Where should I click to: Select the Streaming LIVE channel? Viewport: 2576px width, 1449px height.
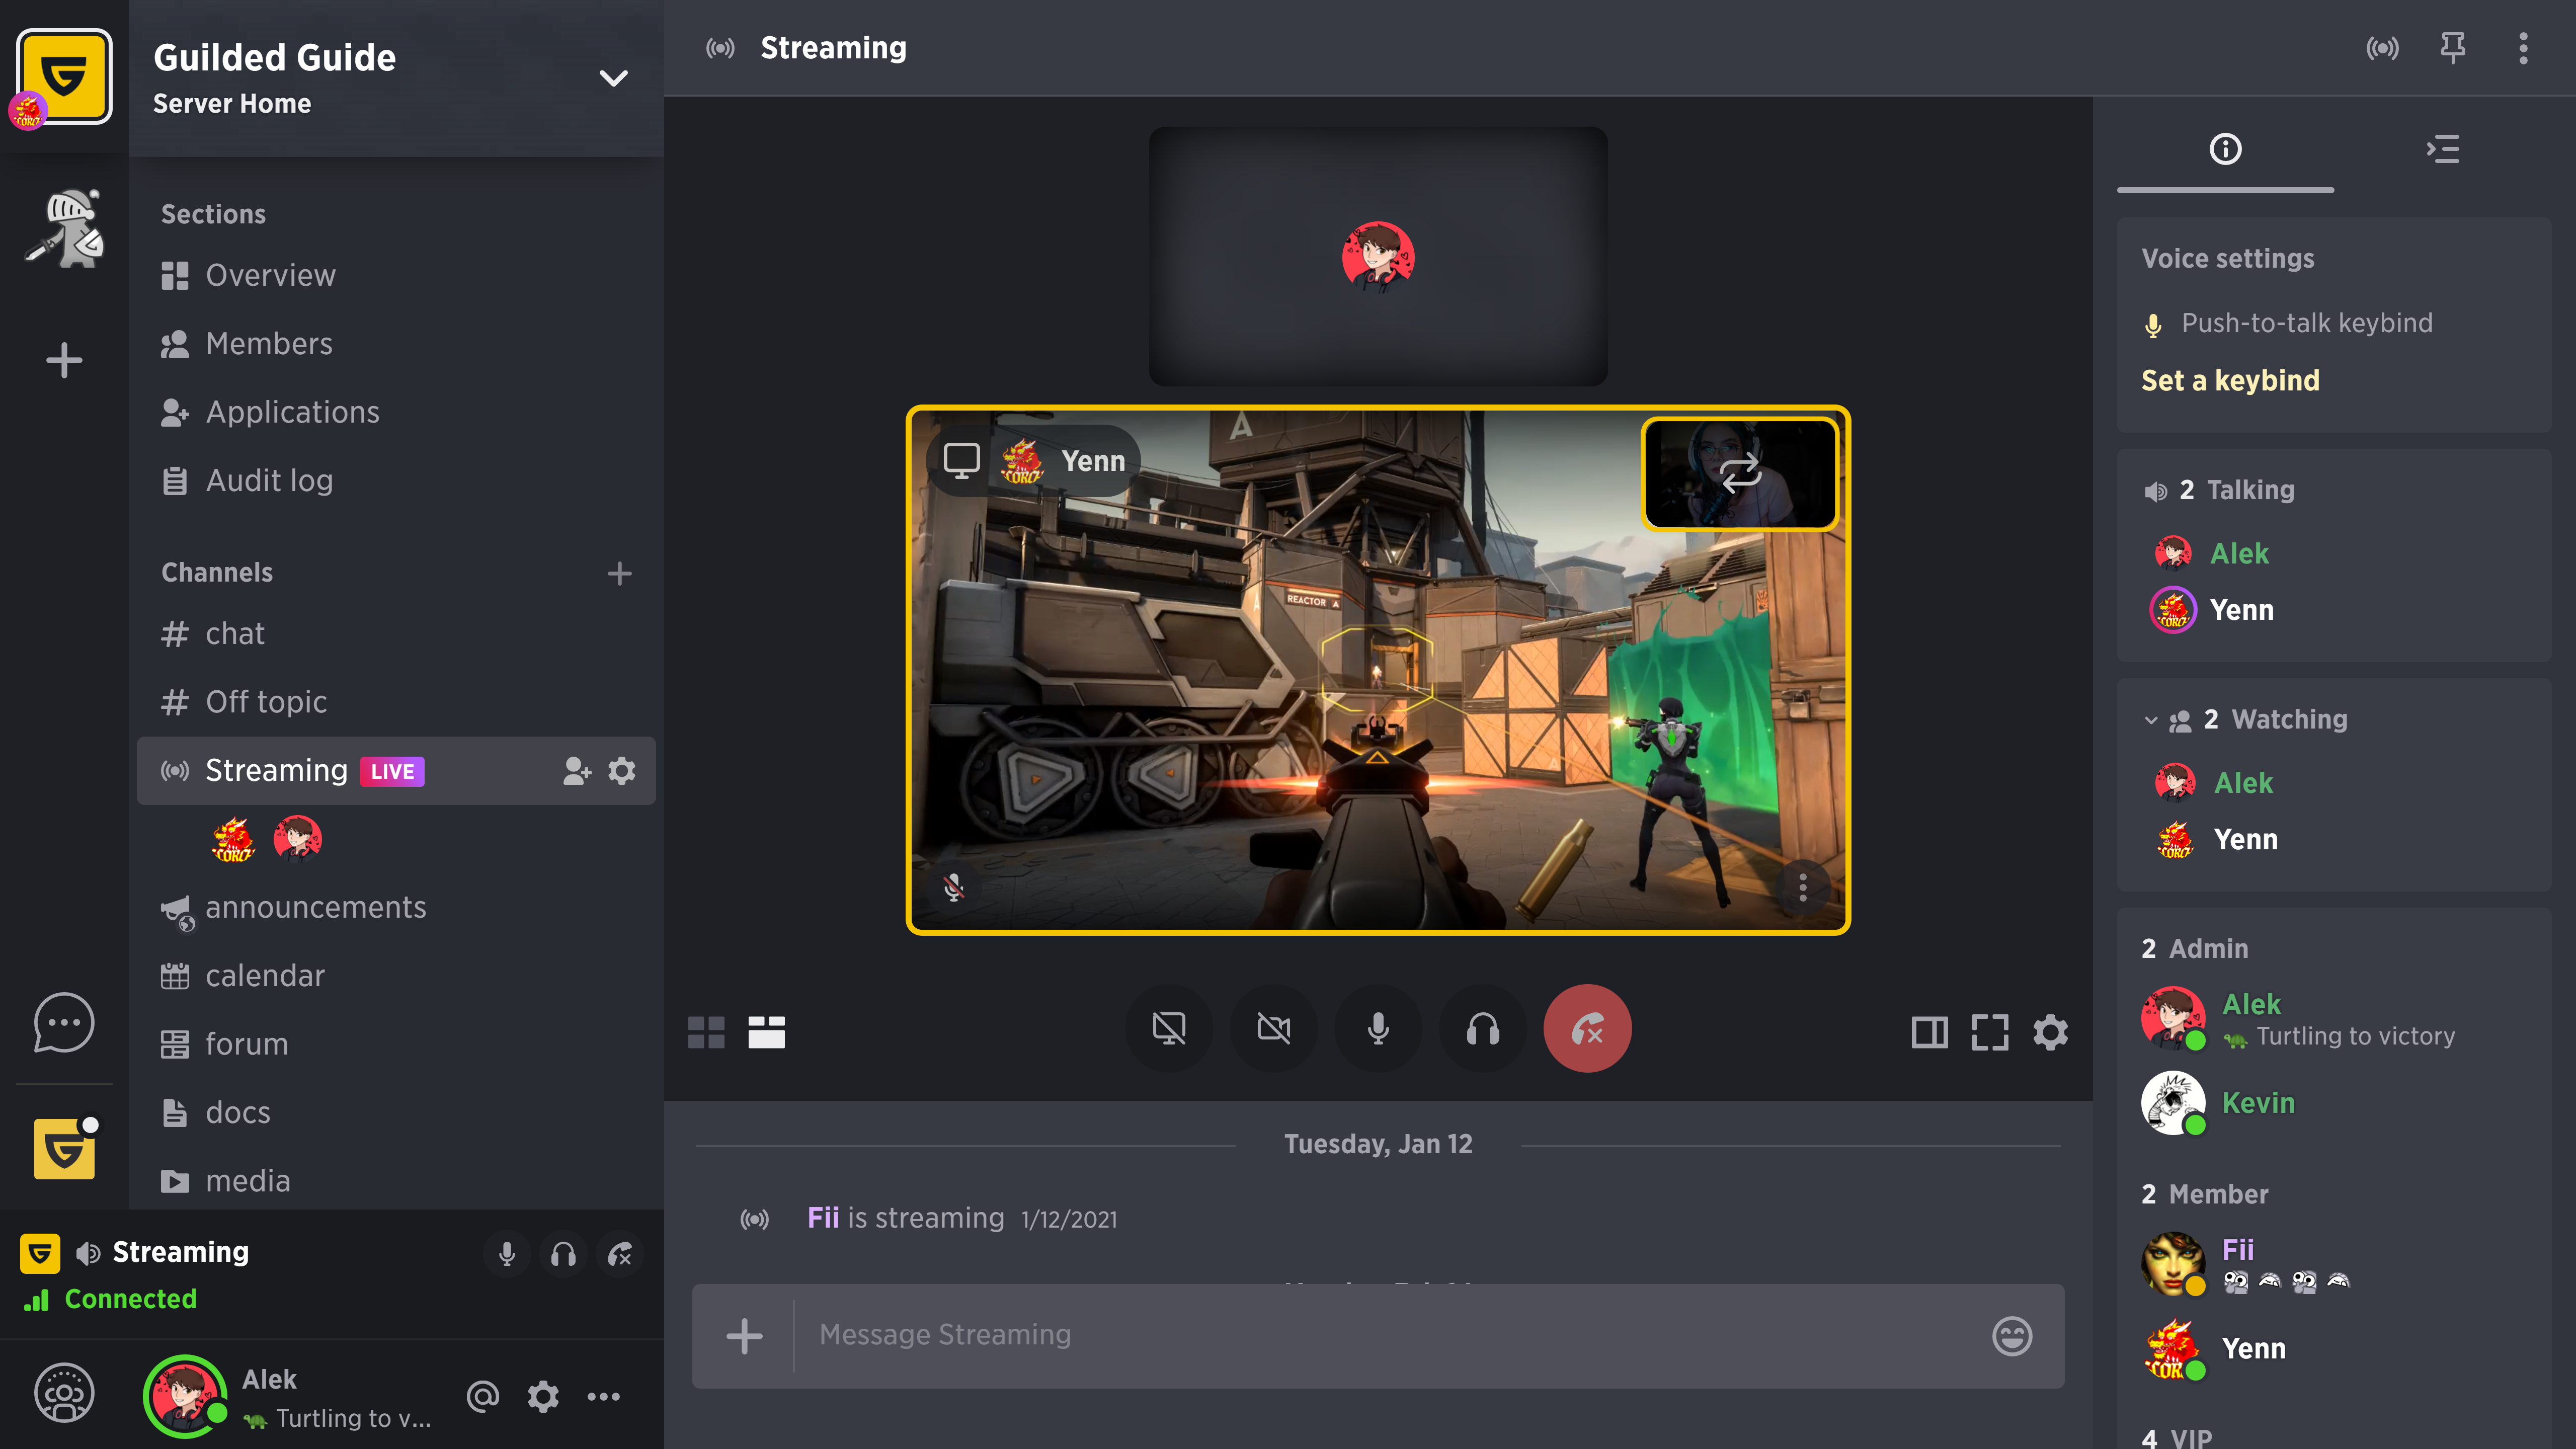pyautogui.click(x=396, y=771)
